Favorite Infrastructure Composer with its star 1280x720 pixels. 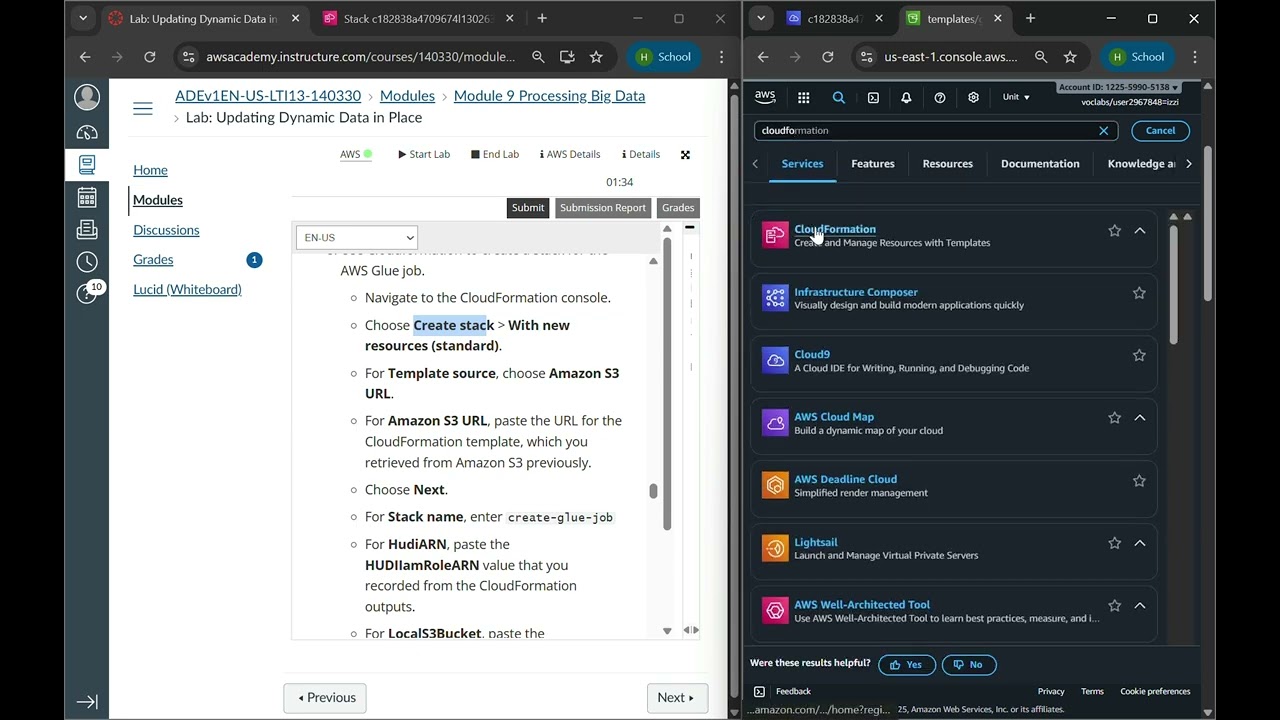pyautogui.click(x=1139, y=293)
